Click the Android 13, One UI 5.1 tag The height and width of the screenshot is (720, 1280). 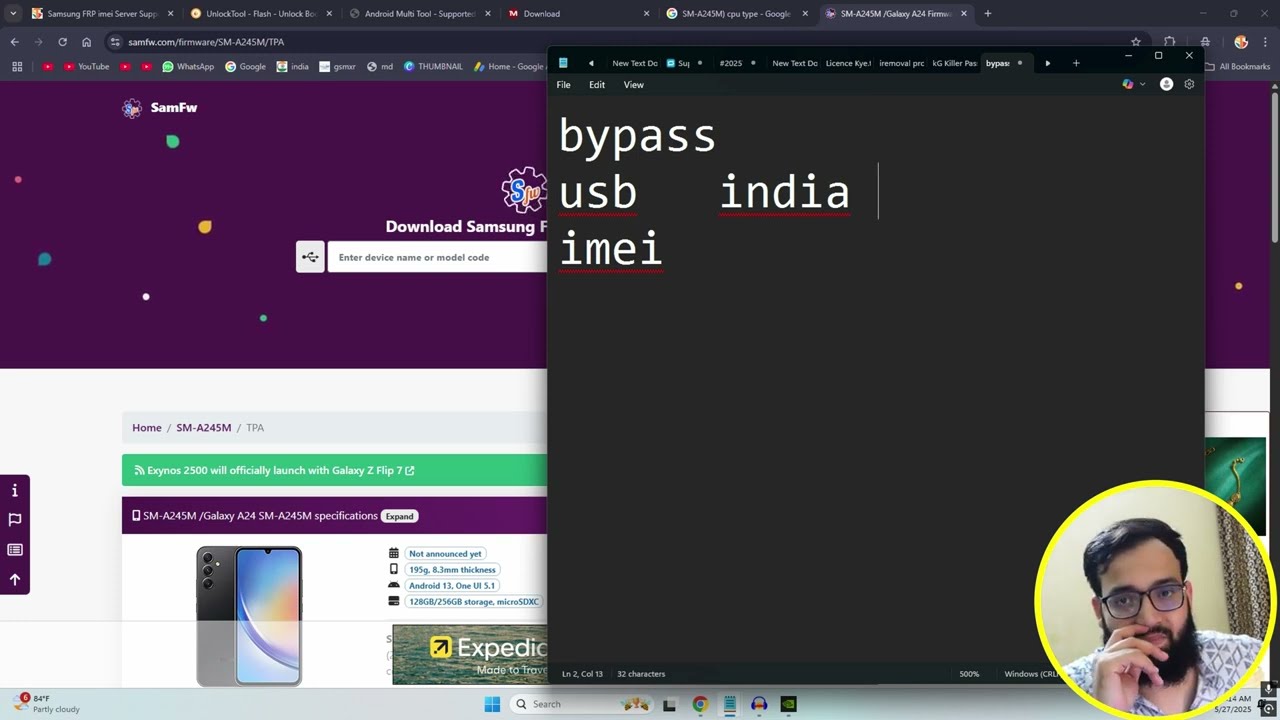tap(452, 586)
